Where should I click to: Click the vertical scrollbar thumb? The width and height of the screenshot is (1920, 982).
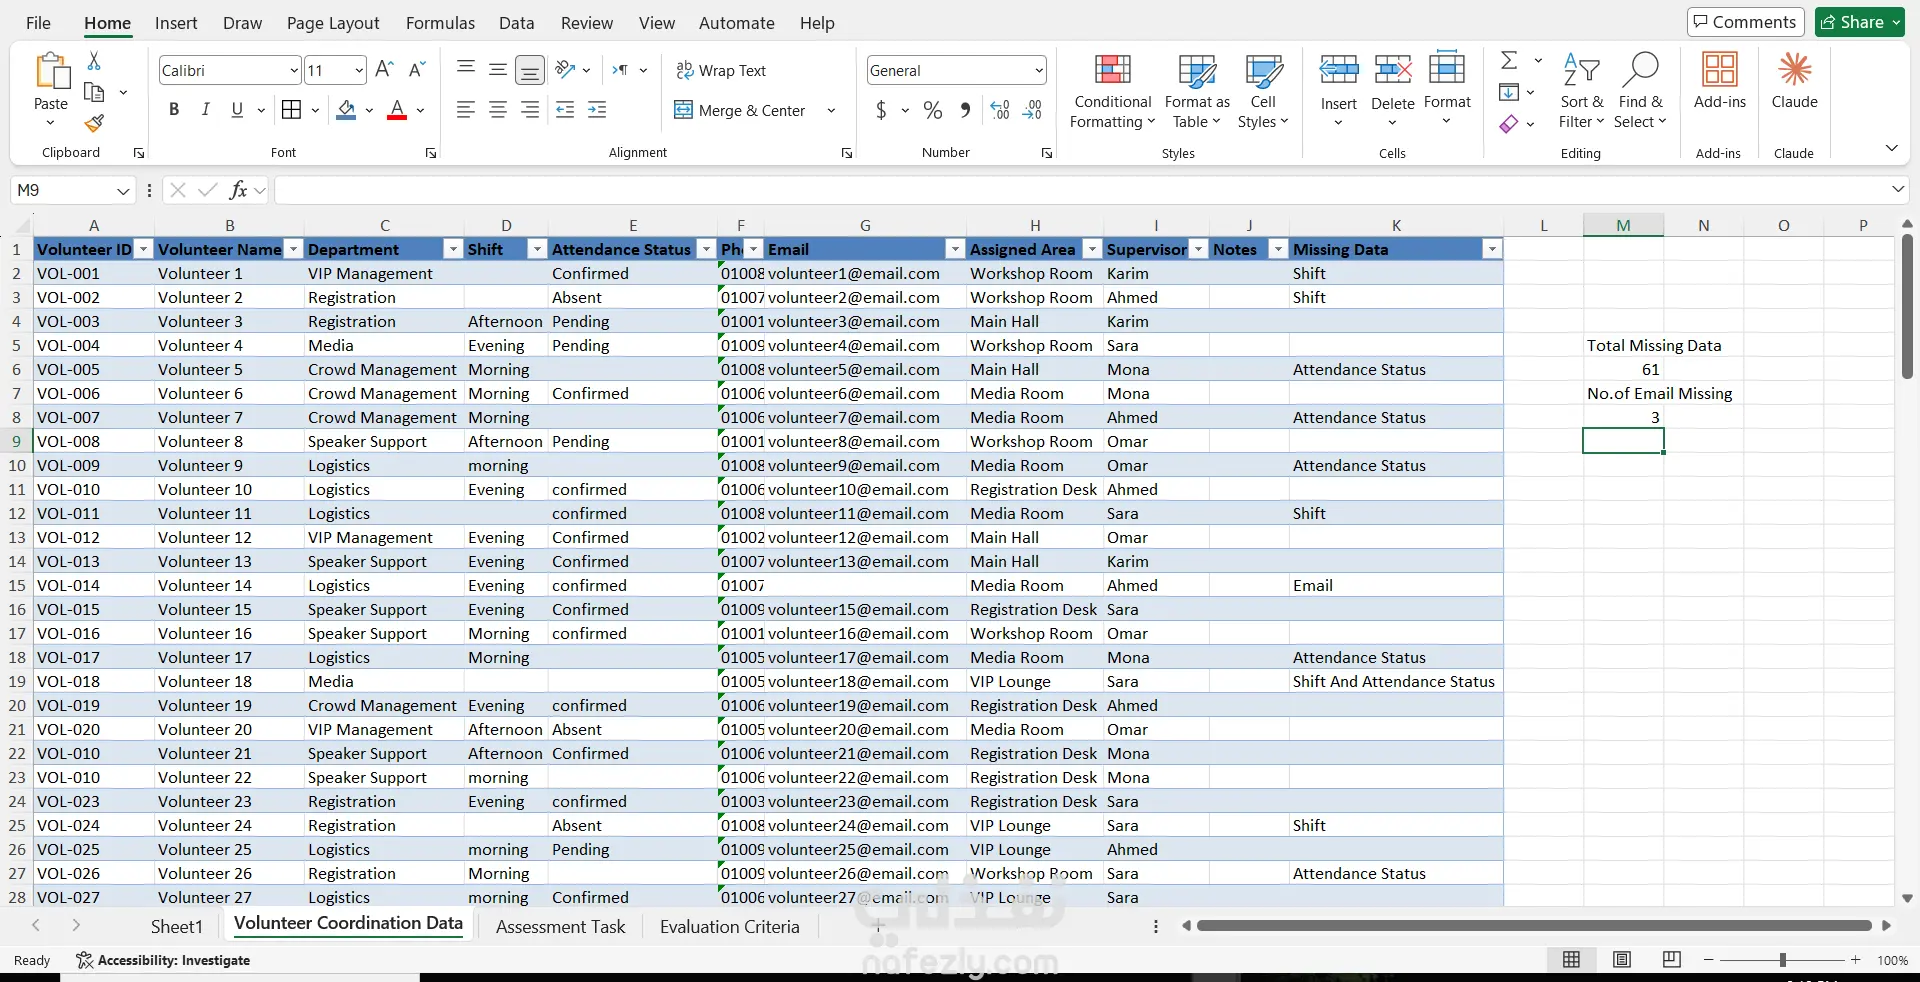pyautogui.click(x=1907, y=306)
